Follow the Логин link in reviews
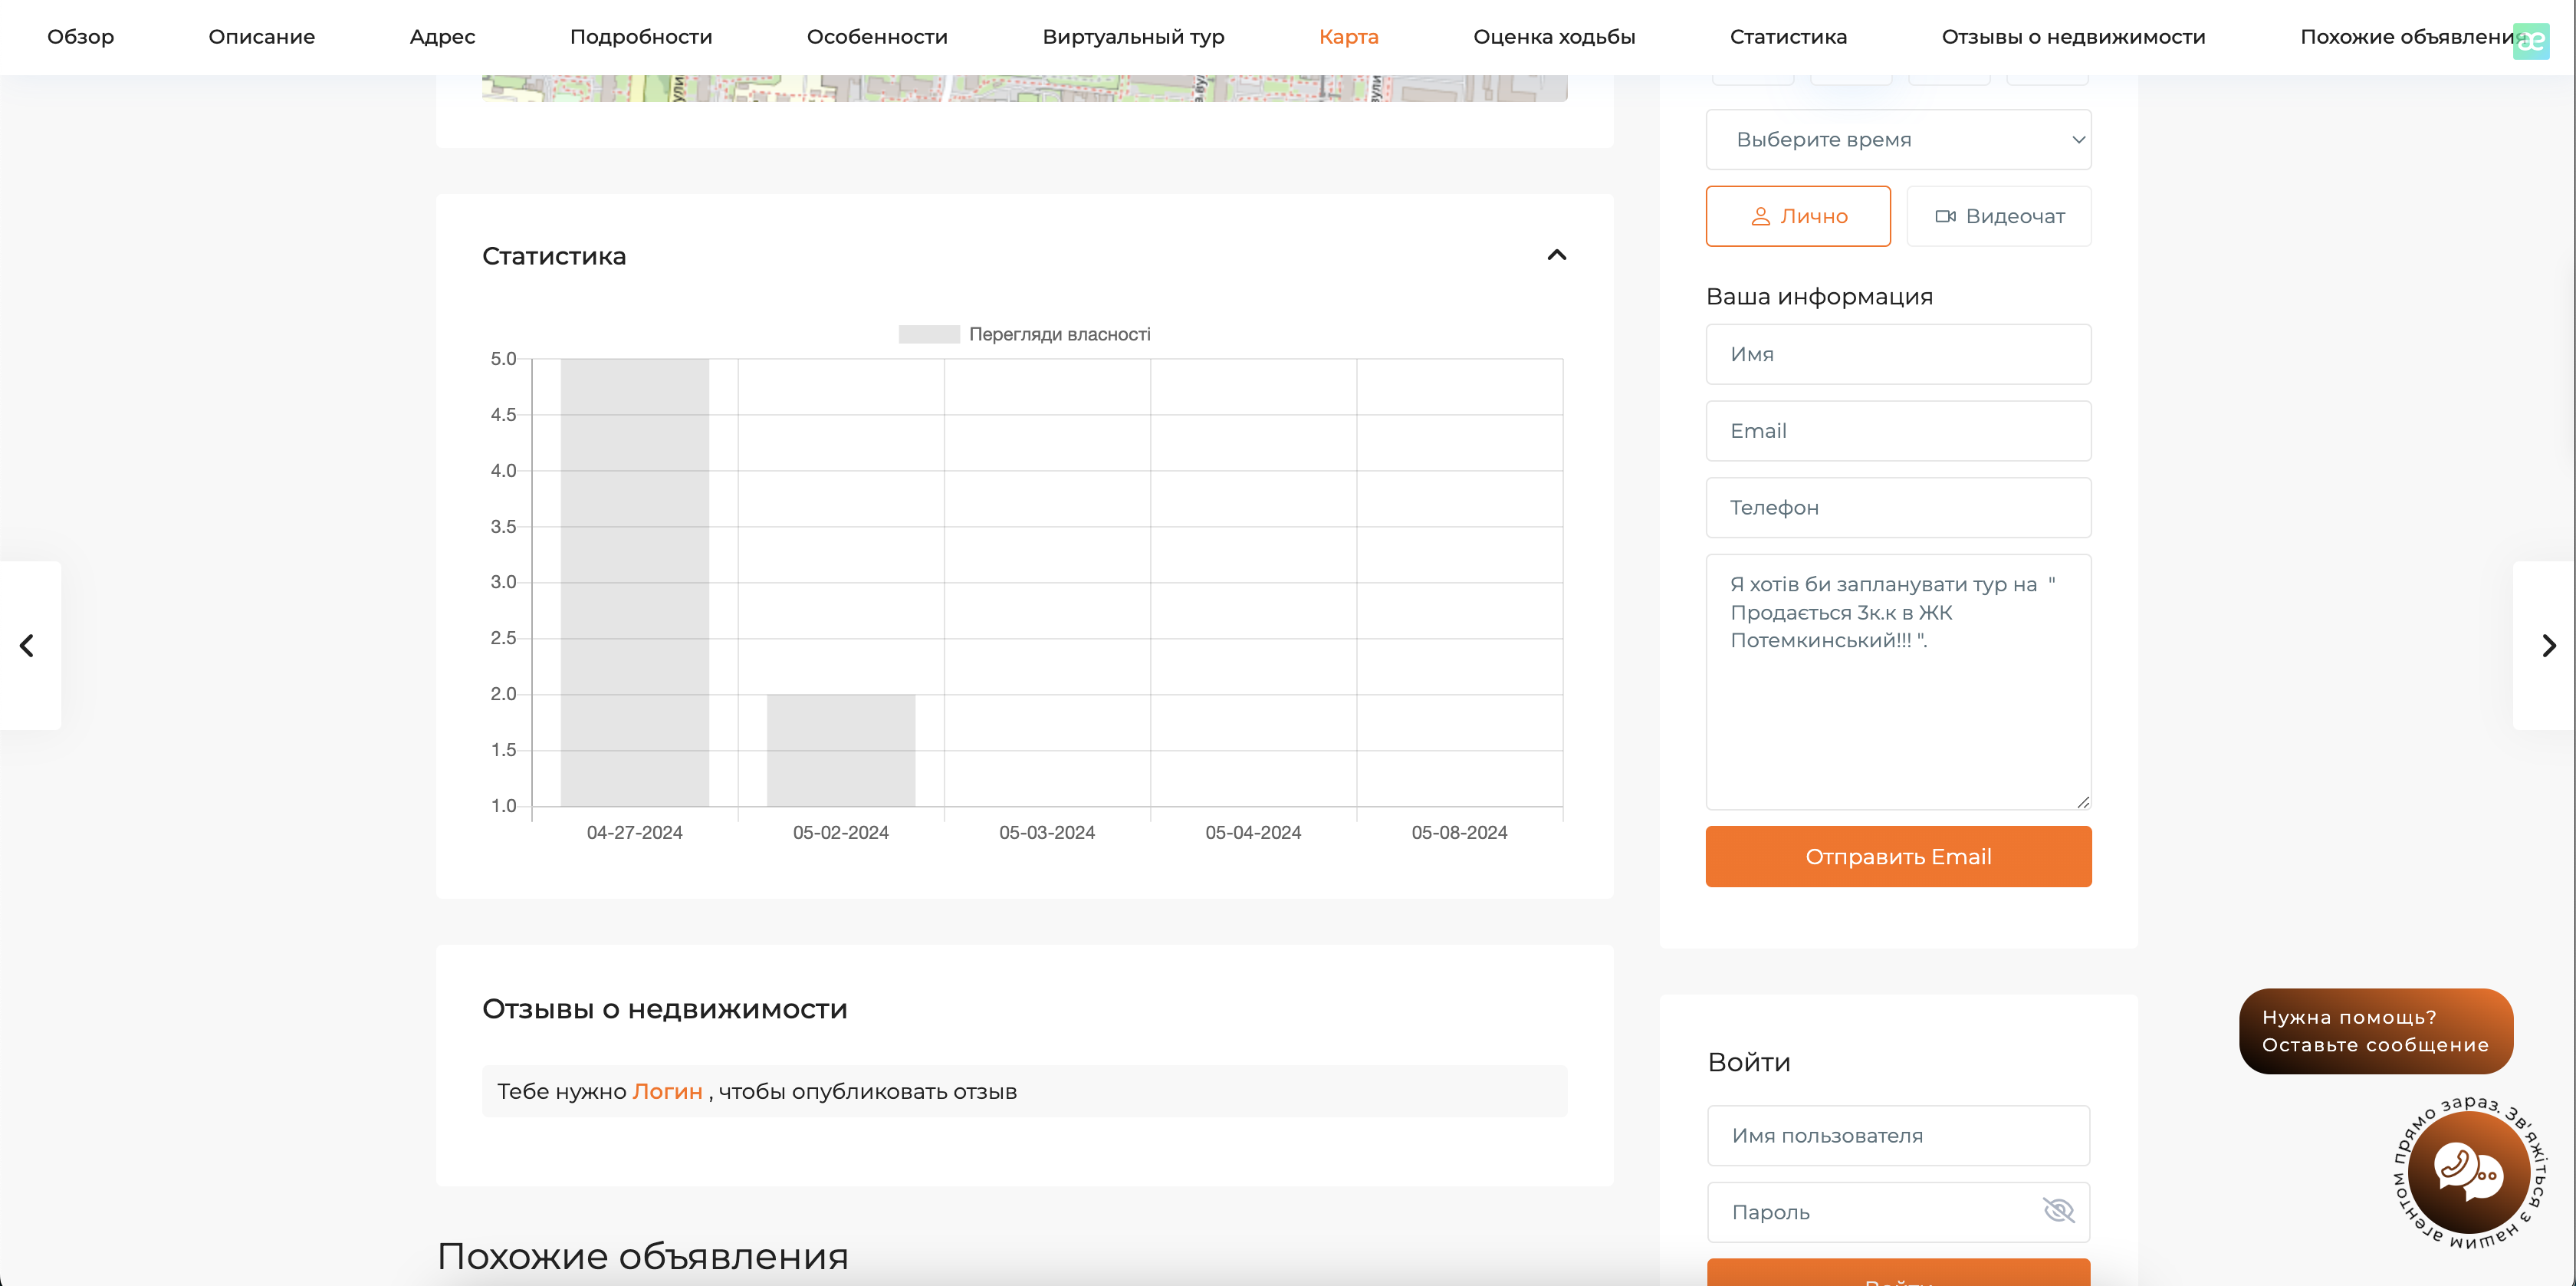This screenshot has height=1286, width=2576. click(667, 1091)
